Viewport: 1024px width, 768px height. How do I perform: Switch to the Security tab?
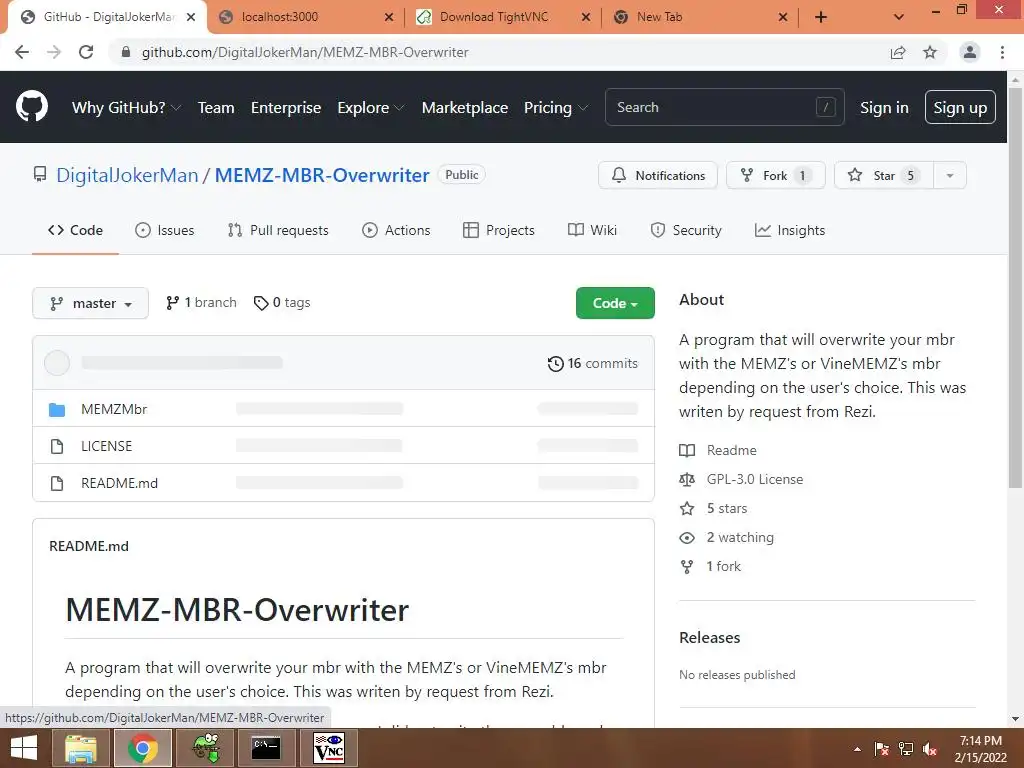pos(686,230)
